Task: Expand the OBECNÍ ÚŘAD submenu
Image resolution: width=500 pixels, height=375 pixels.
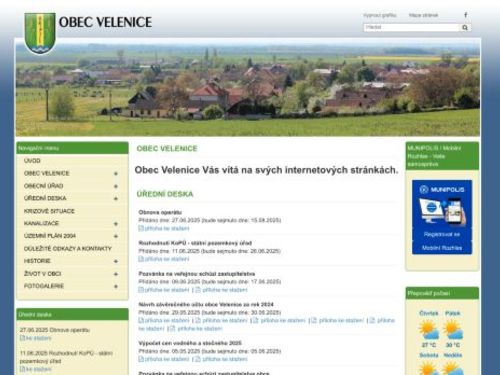Action: coord(116,186)
